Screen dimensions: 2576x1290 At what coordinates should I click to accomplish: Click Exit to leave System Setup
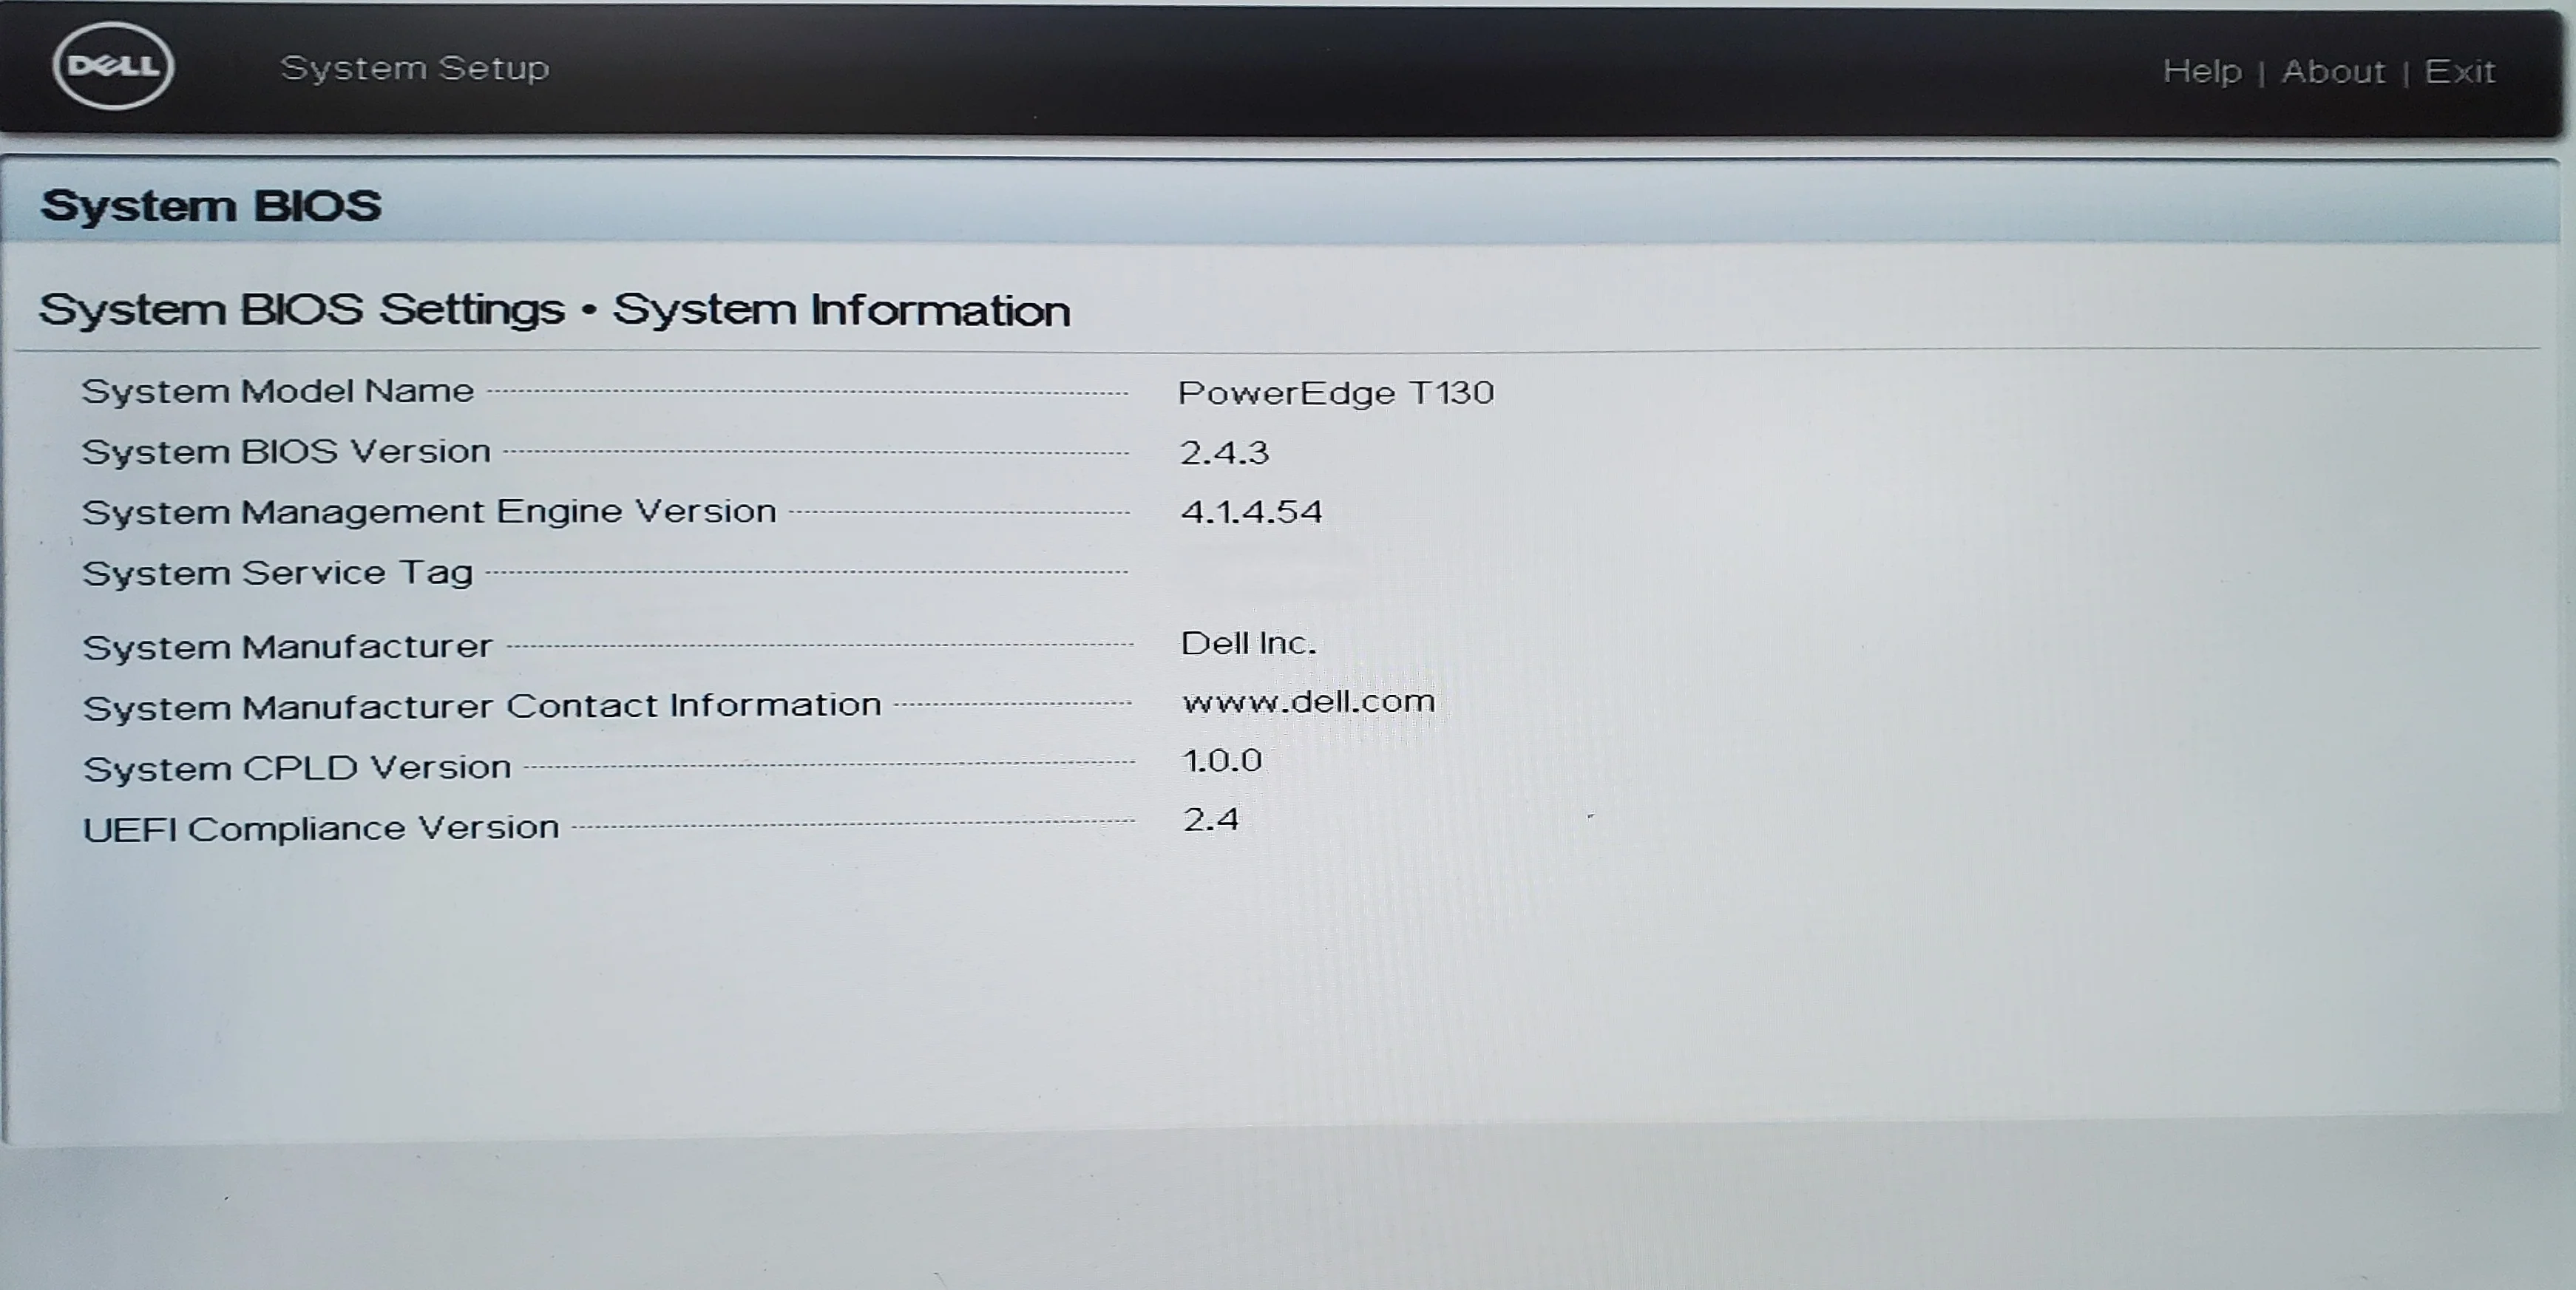(x=2460, y=71)
